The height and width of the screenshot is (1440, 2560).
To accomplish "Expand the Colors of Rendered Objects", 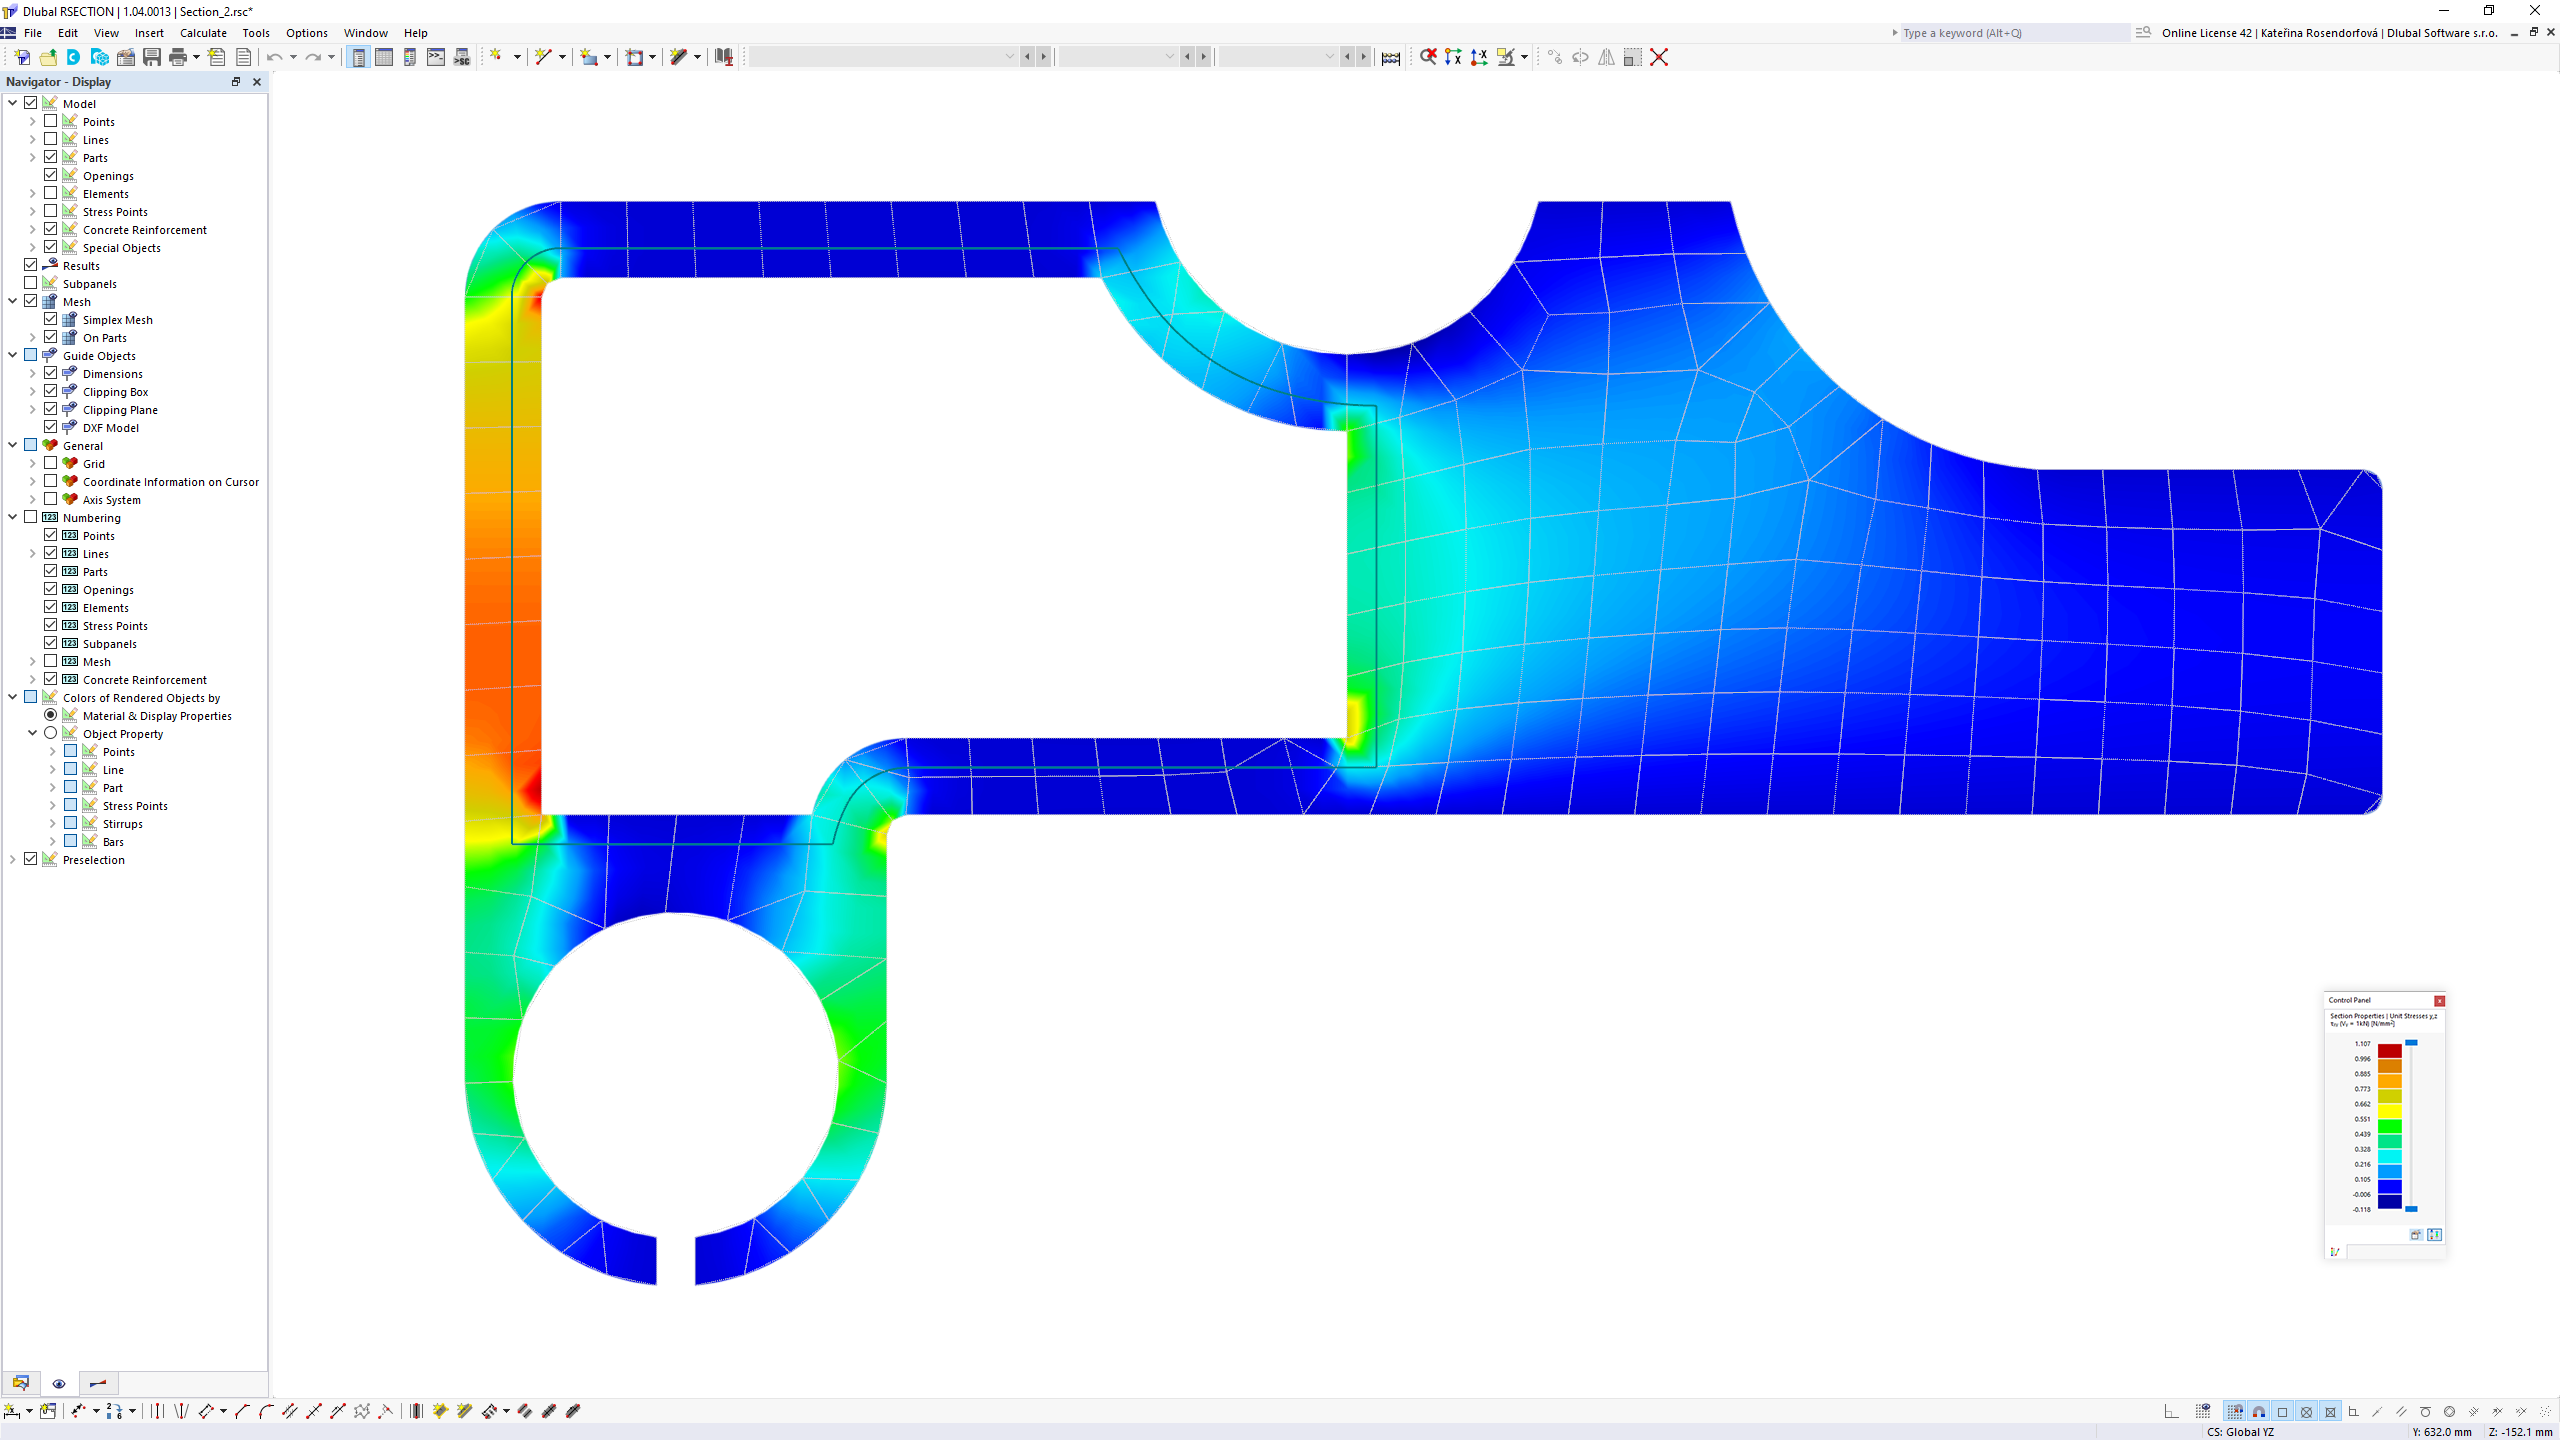I will click(x=12, y=698).
